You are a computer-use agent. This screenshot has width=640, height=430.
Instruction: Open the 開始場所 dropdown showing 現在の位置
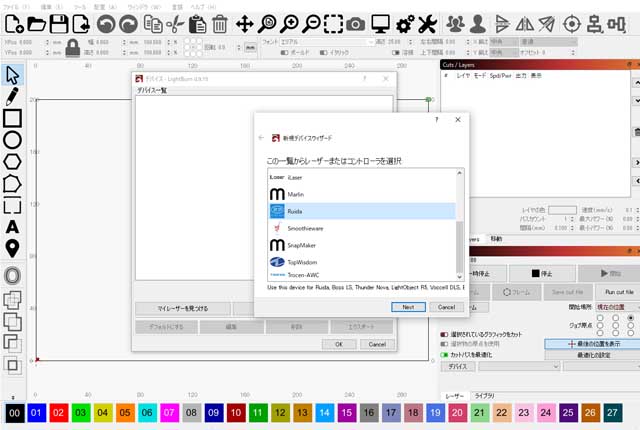click(x=617, y=307)
